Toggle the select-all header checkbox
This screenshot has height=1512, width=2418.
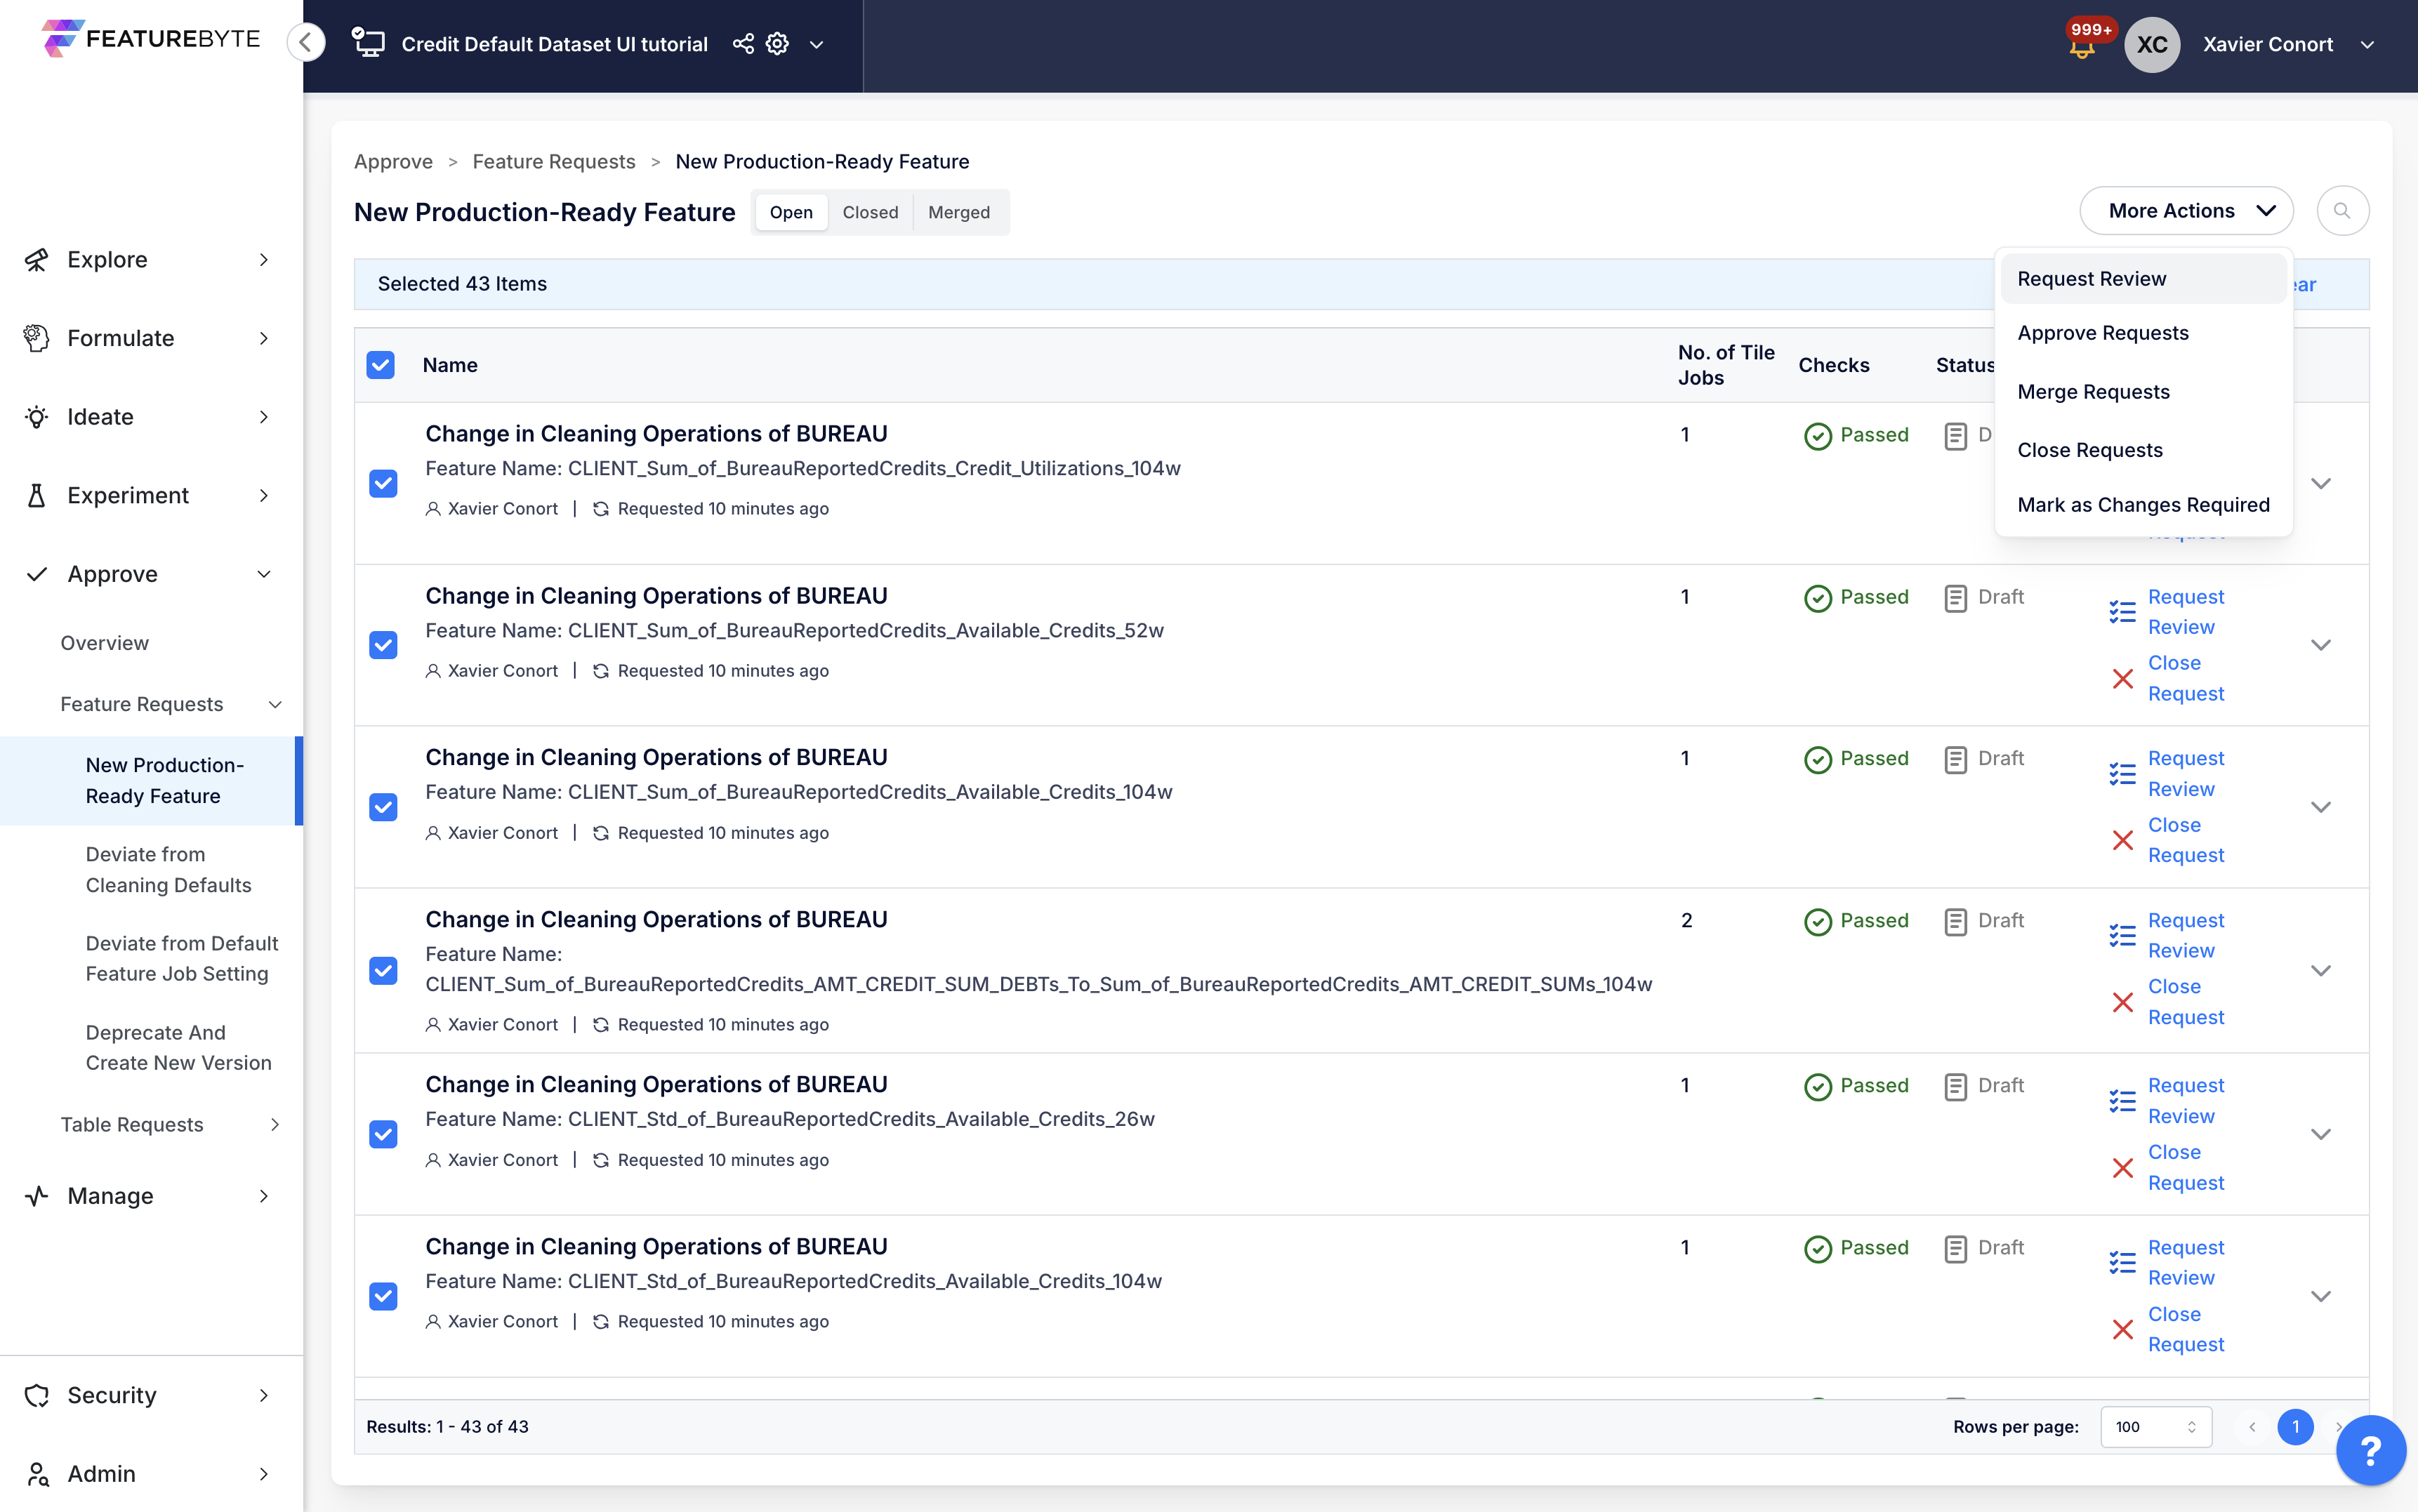click(381, 365)
